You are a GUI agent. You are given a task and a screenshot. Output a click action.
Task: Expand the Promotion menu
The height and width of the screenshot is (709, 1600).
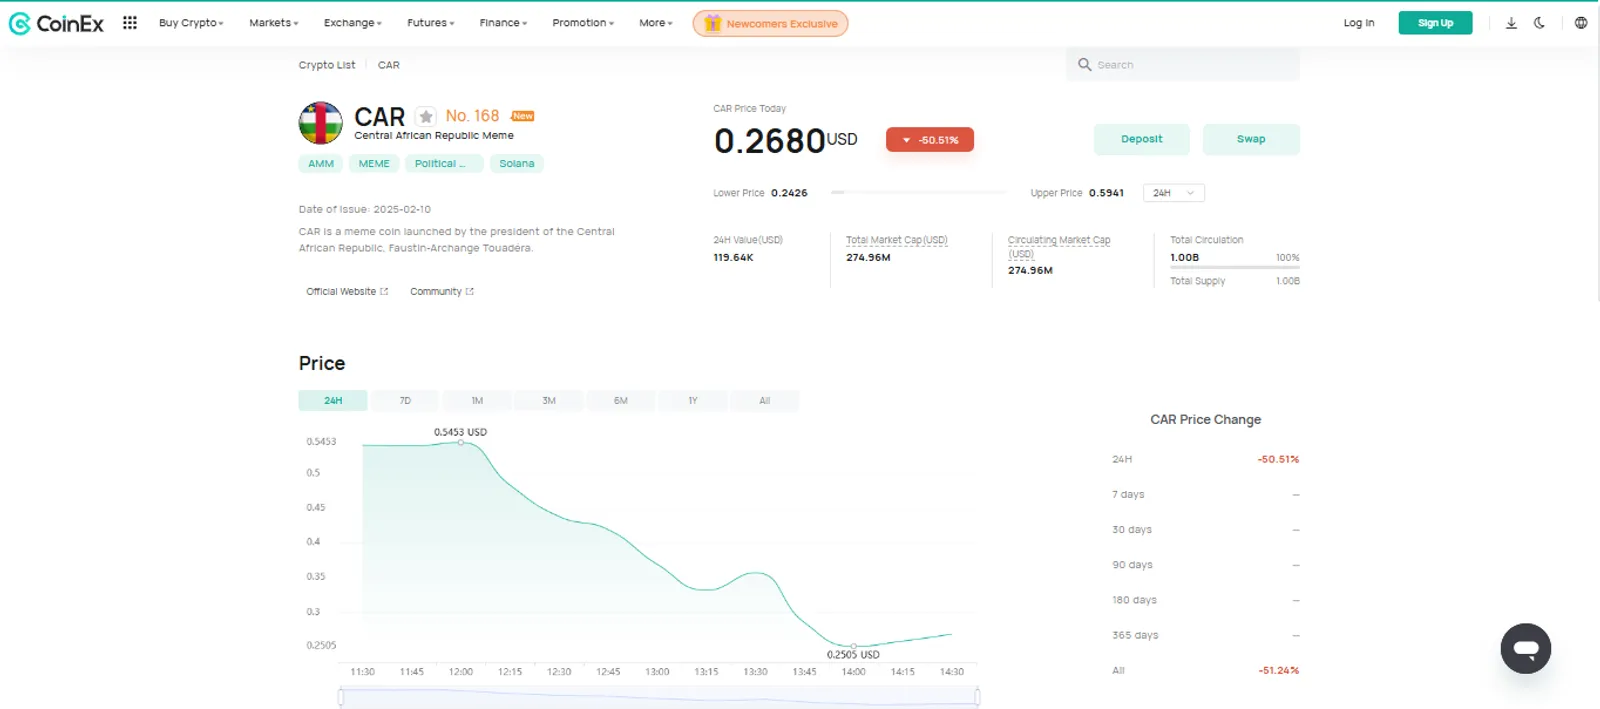click(x=583, y=23)
